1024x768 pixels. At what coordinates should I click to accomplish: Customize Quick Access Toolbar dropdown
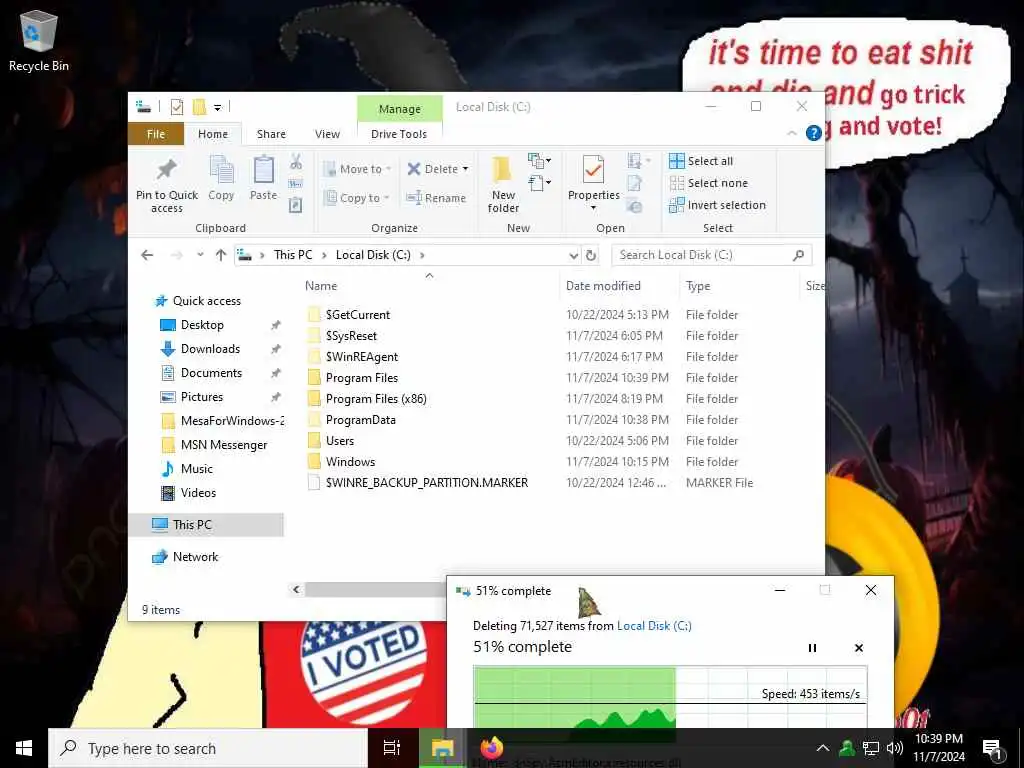point(217,107)
